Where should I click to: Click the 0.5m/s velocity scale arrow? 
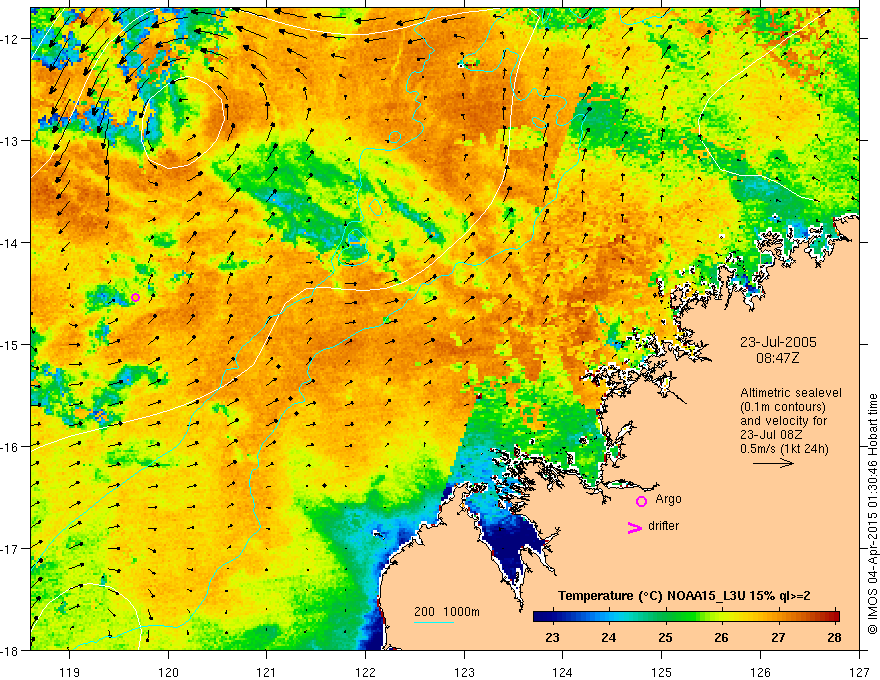(773, 463)
